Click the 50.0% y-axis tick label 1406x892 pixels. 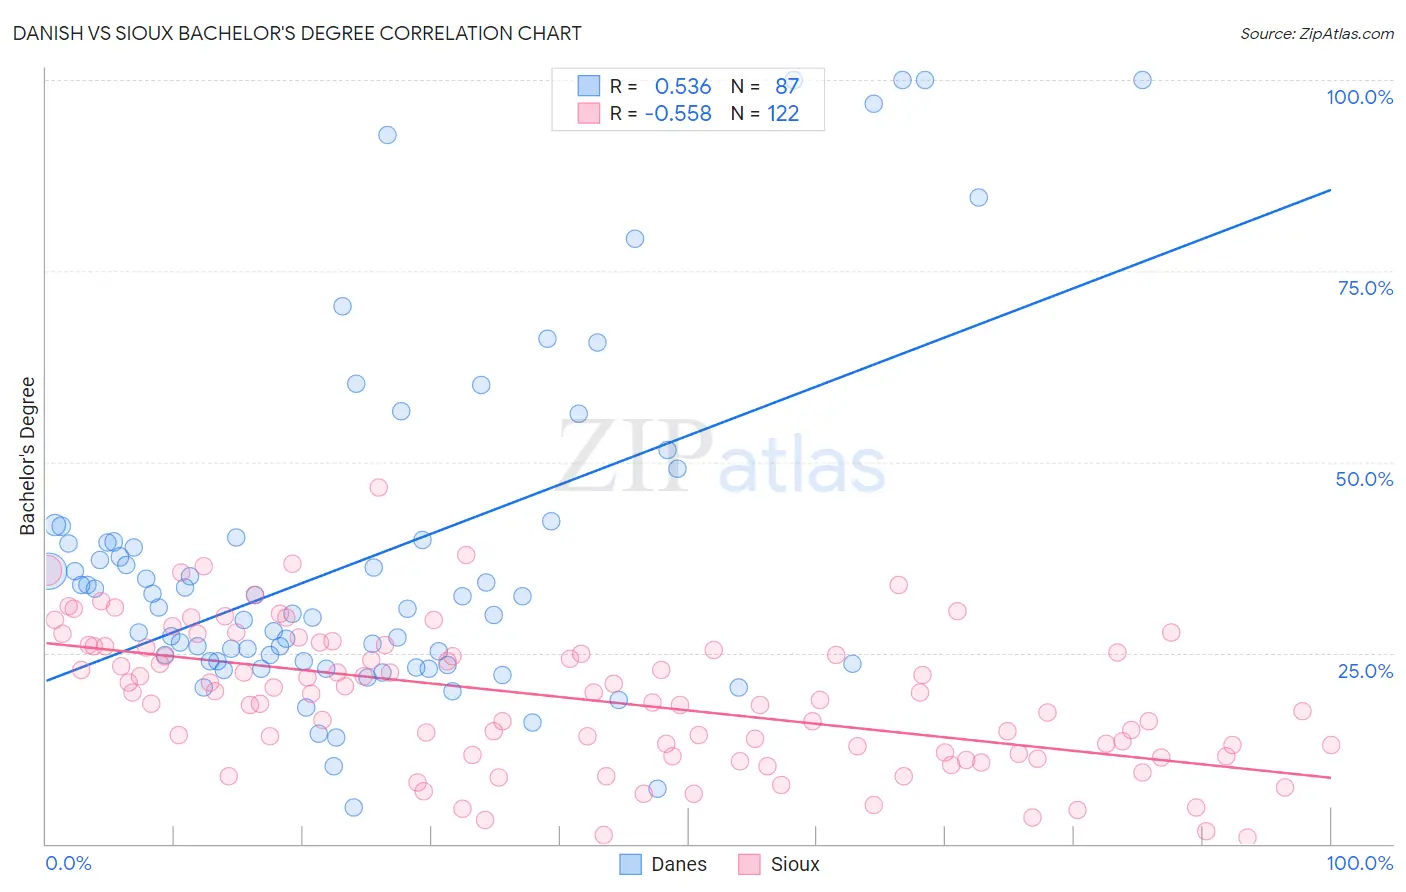click(x=1364, y=479)
